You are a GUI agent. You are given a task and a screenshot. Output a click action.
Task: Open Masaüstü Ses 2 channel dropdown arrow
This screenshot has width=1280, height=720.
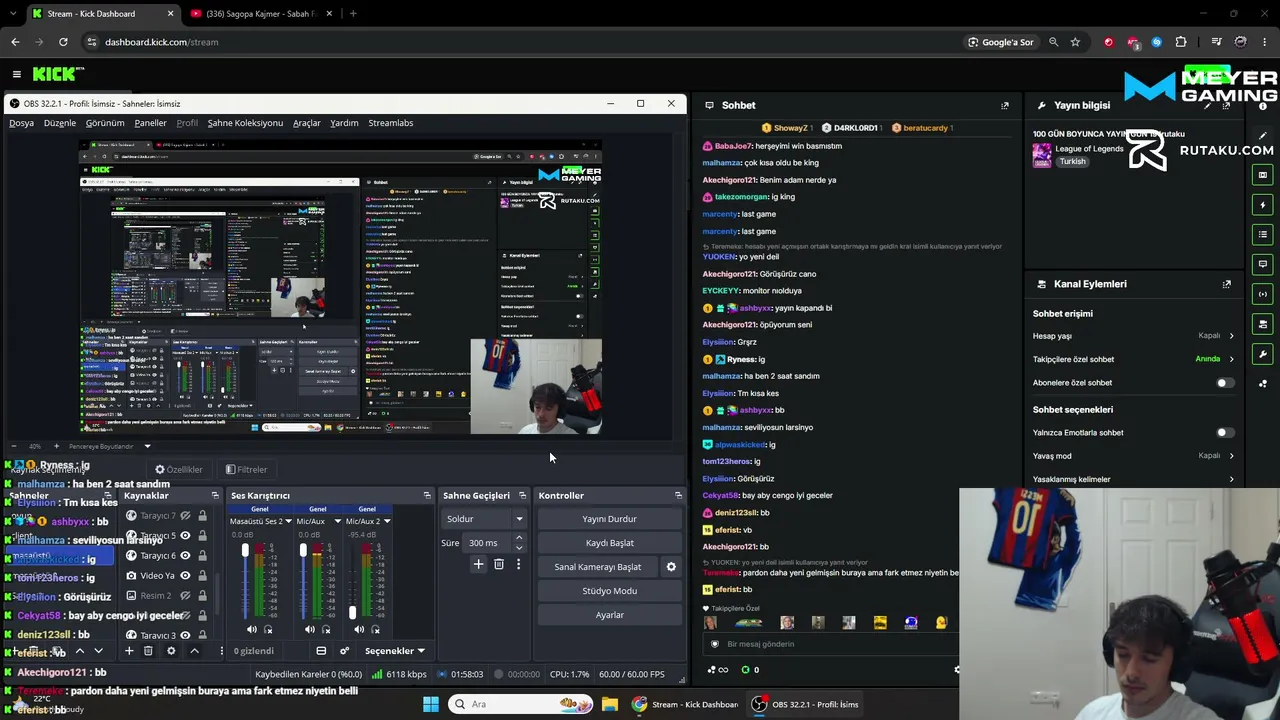288,521
